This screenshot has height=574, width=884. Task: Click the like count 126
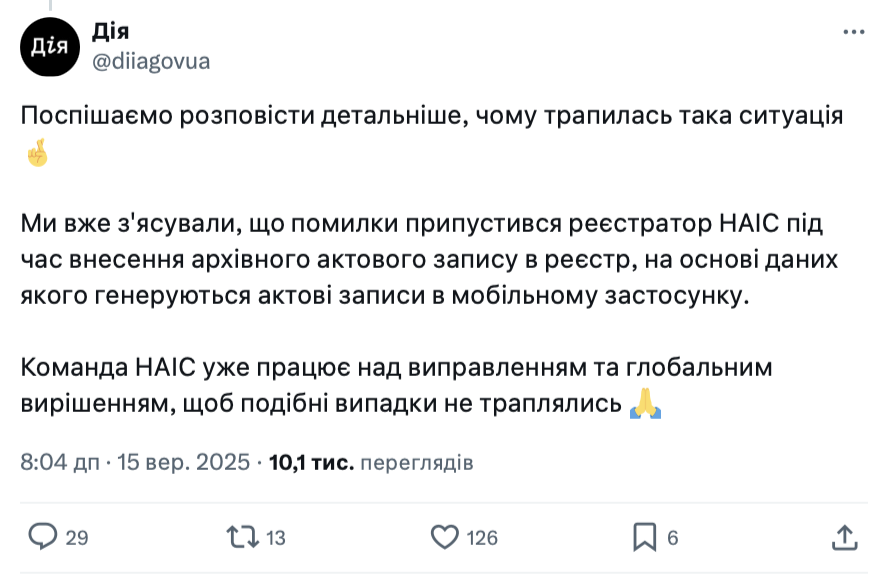482,538
